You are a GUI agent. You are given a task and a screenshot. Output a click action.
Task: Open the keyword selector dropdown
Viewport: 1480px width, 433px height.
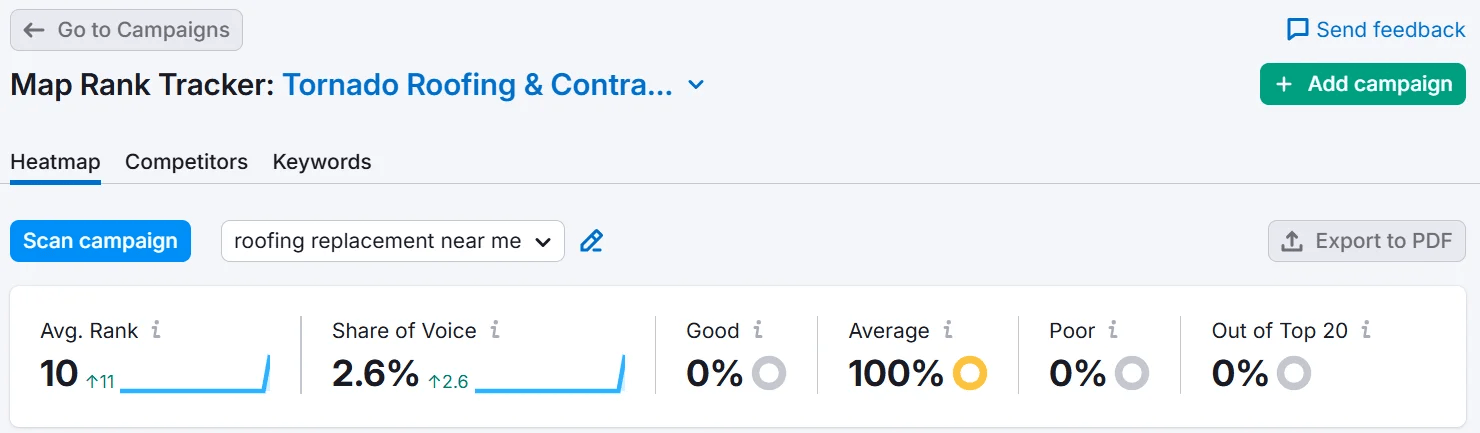click(x=392, y=241)
